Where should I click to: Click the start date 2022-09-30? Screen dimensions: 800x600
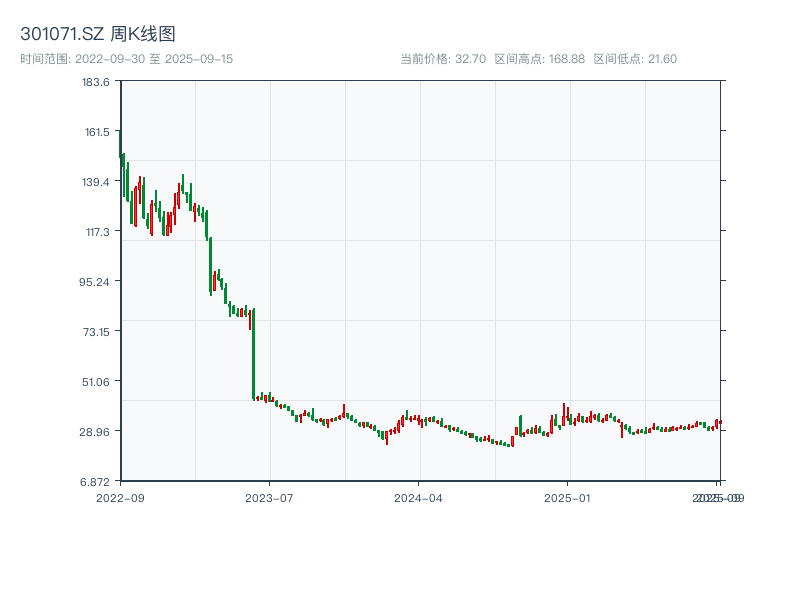pos(110,57)
